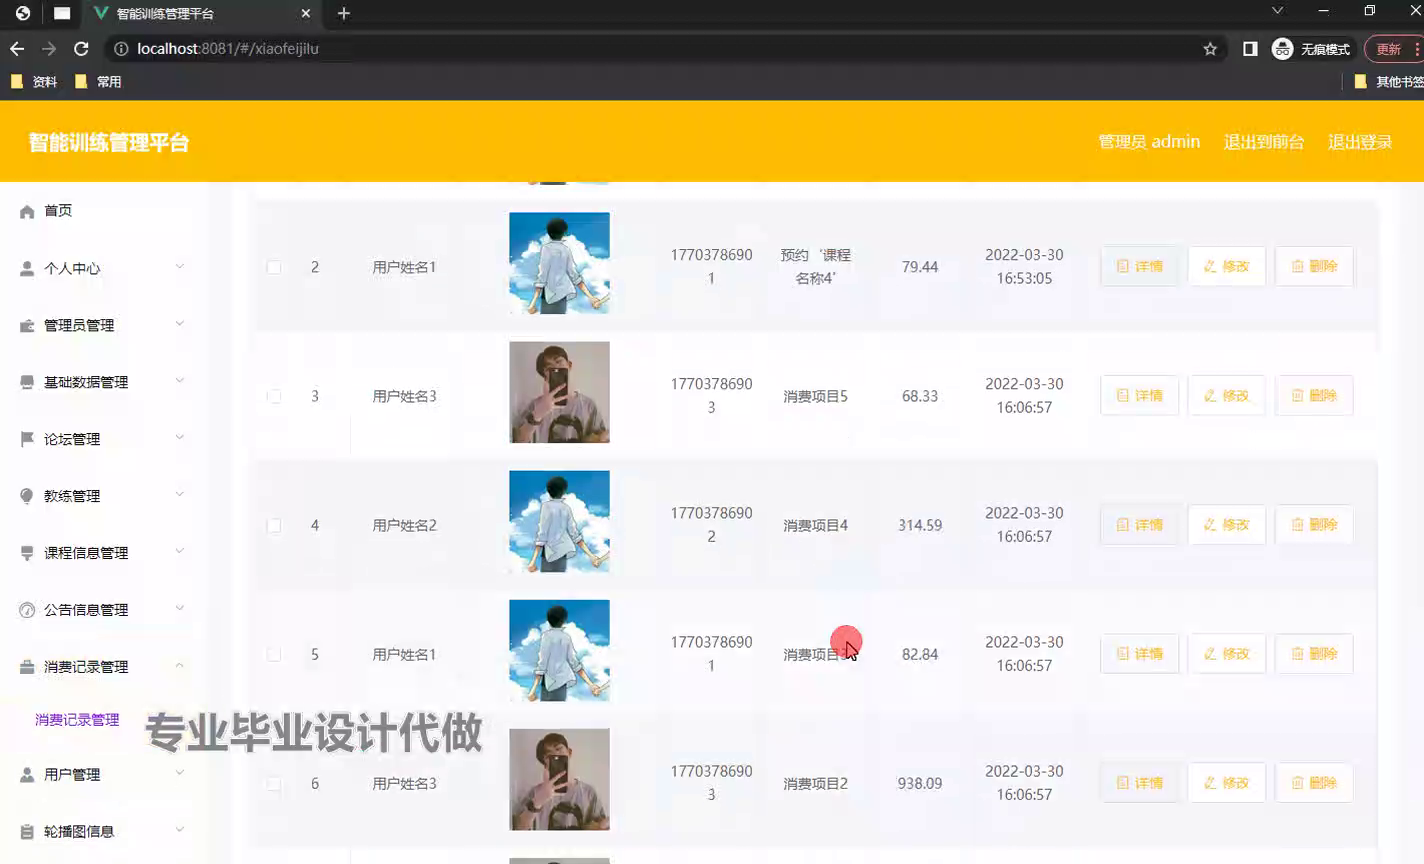Screen dimensions: 1424x864
Task: Select the checkbox for row 4
Action: click(274, 525)
